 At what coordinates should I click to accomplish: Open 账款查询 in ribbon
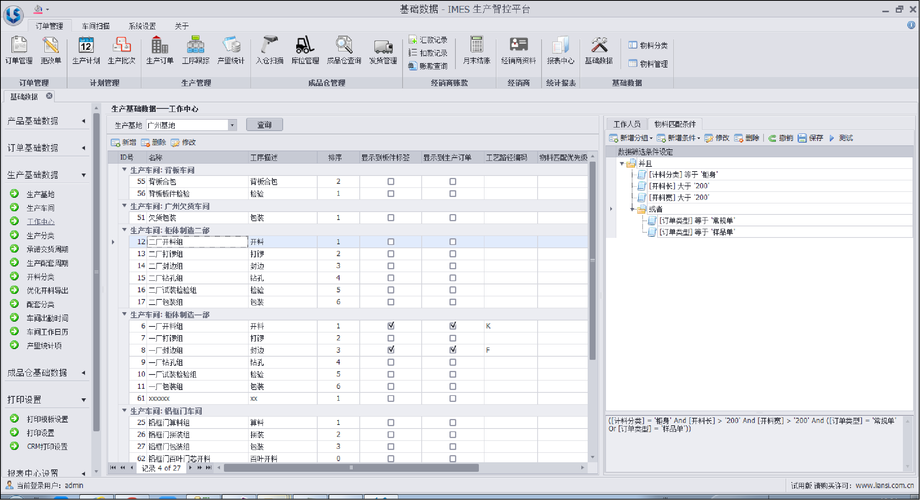[x=428, y=66]
